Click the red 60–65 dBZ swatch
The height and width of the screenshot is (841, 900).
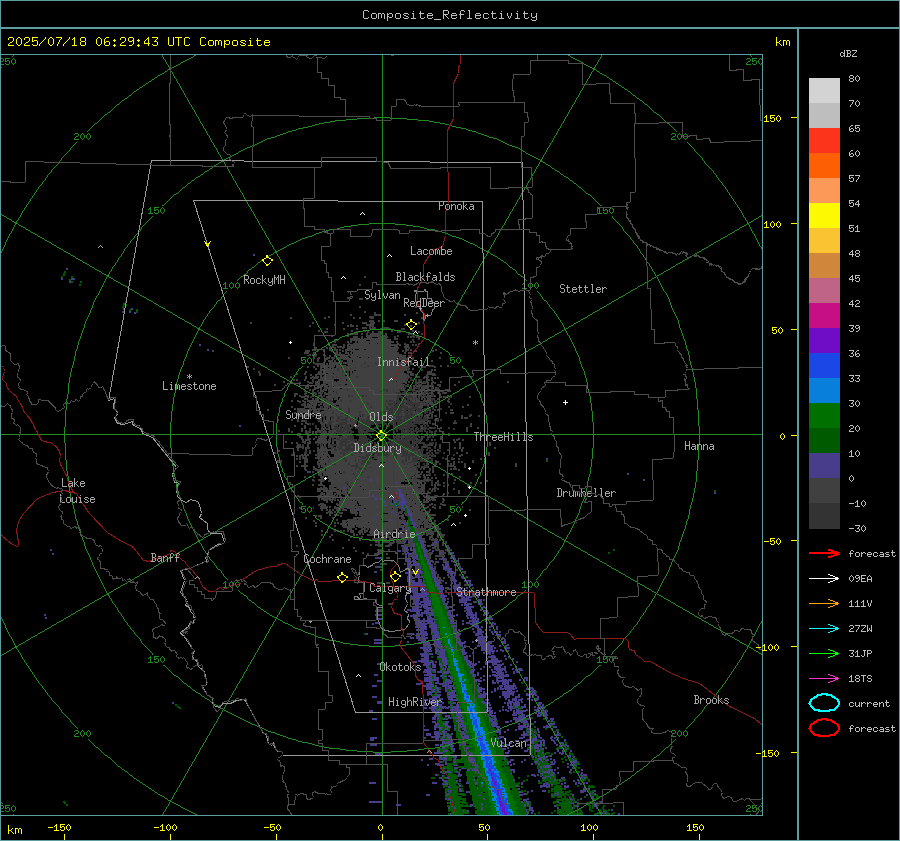(x=824, y=141)
